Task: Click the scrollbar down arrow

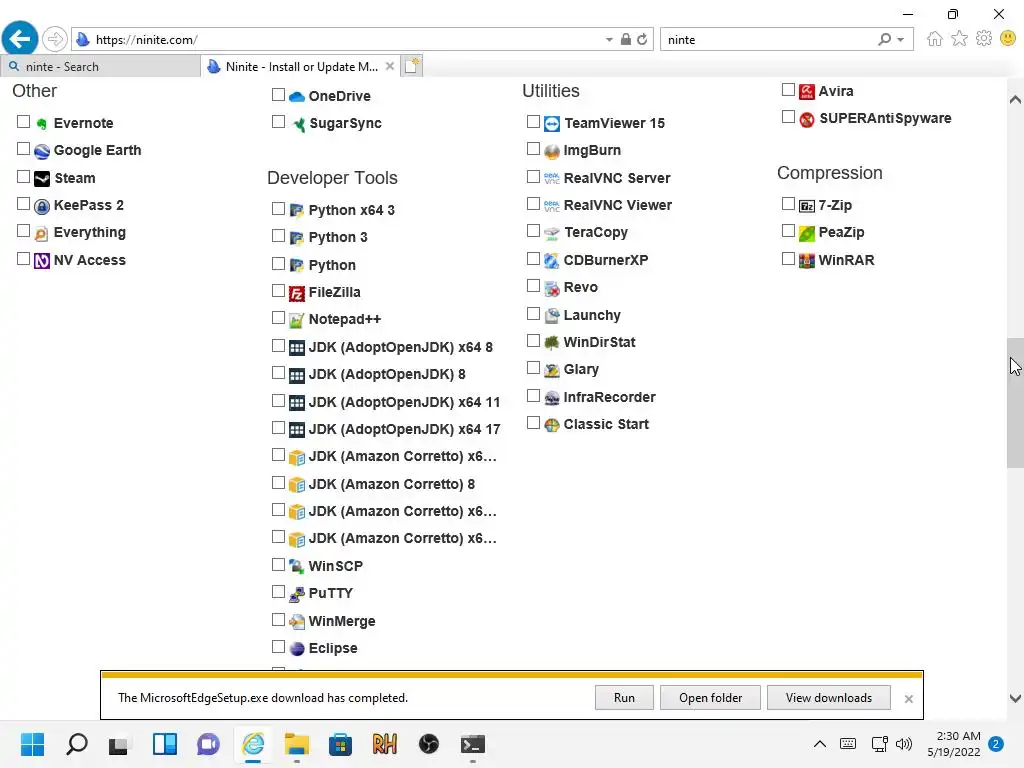Action: coord(1015,698)
